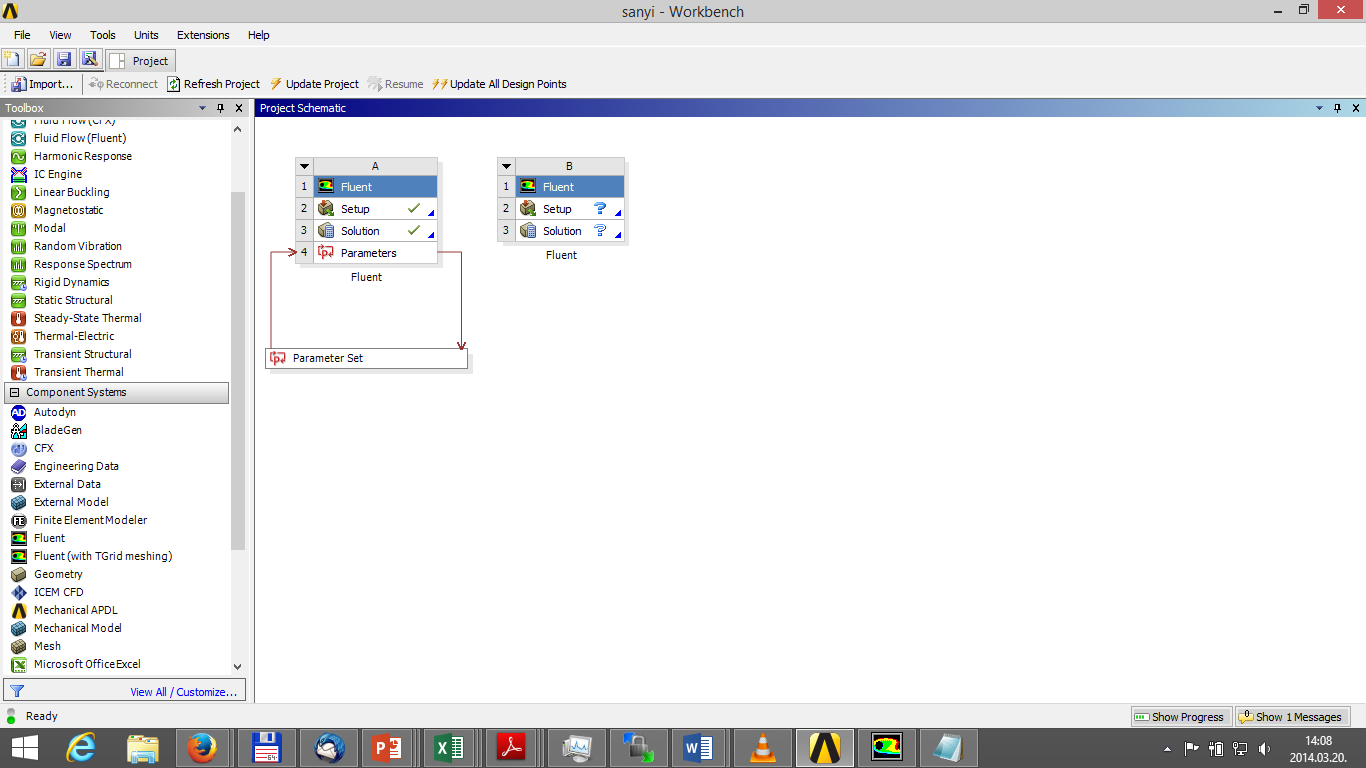The image size is (1366, 768).
Task: Open system B dropdown menu arrow
Action: point(506,167)
